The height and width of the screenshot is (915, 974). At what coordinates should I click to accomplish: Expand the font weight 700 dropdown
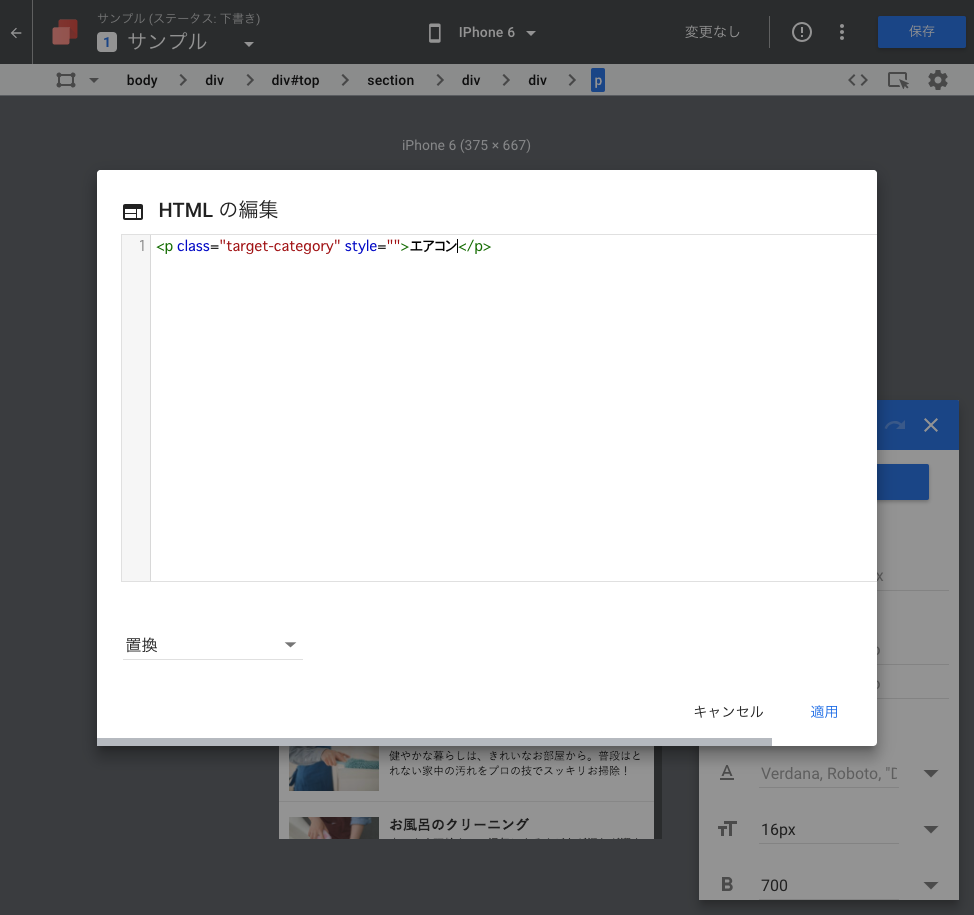point(930,884)
